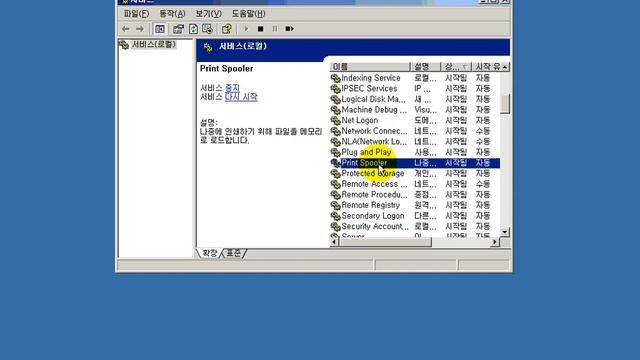Click the services icon in blue header

coord(208,48)
